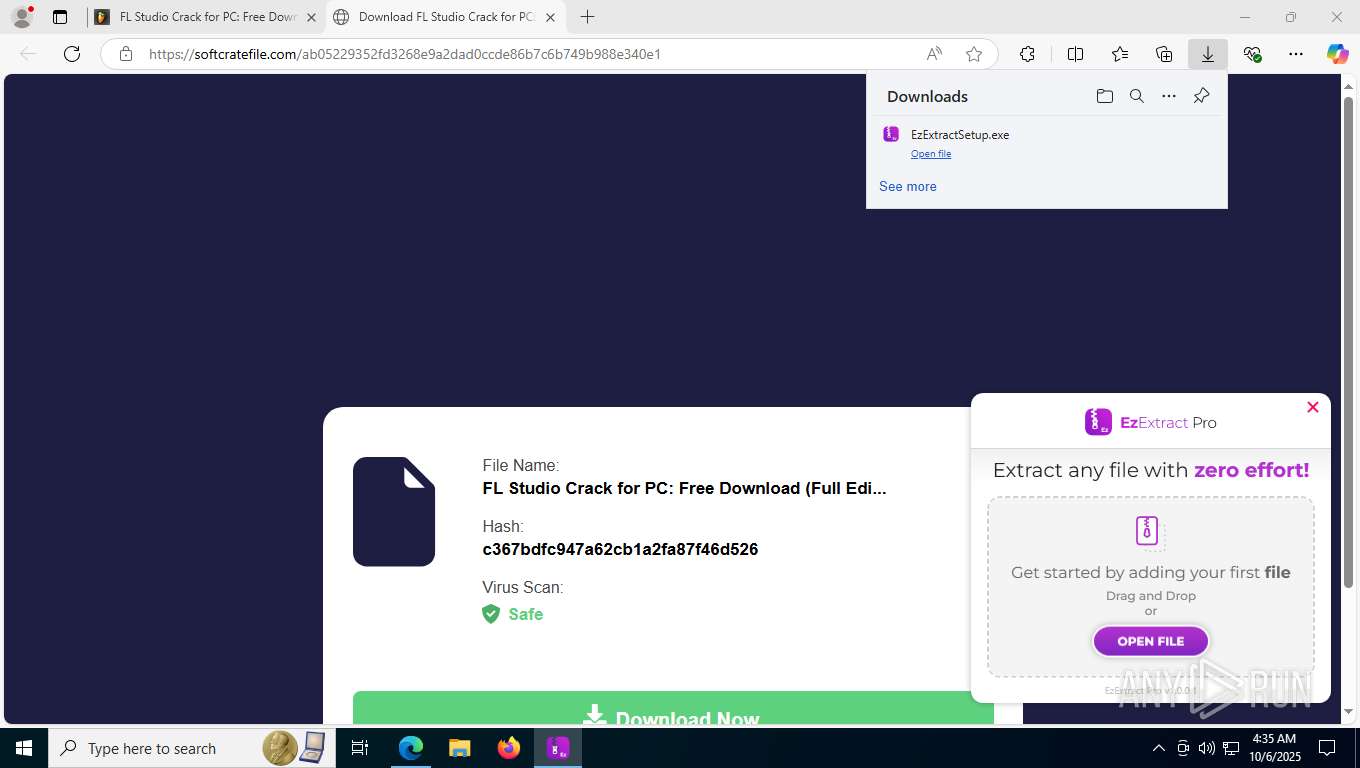Open Read aloud from address bar
The height and width of the screenshot is (768, 1360).
[933, 54]
